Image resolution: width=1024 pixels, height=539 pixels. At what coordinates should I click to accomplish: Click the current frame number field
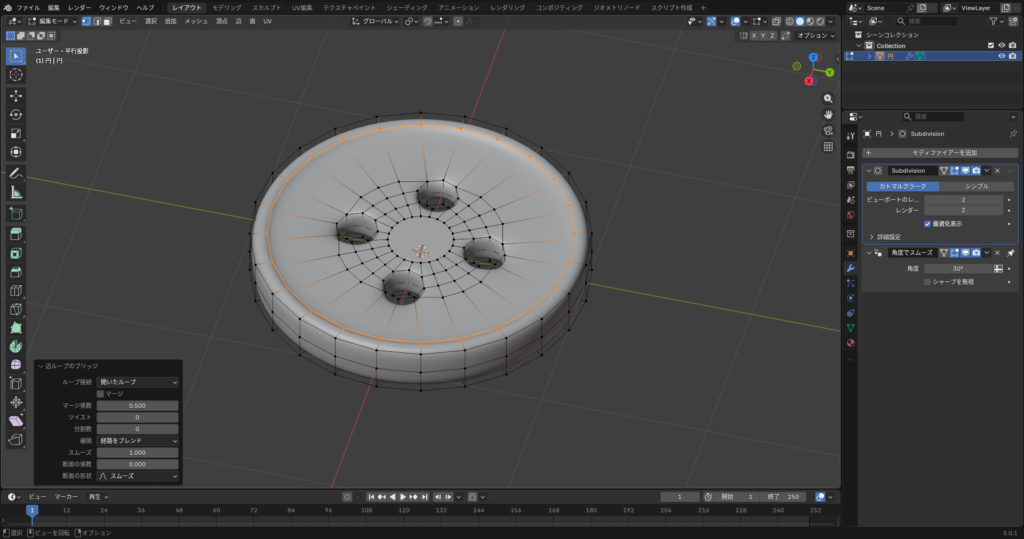[680, 497]
